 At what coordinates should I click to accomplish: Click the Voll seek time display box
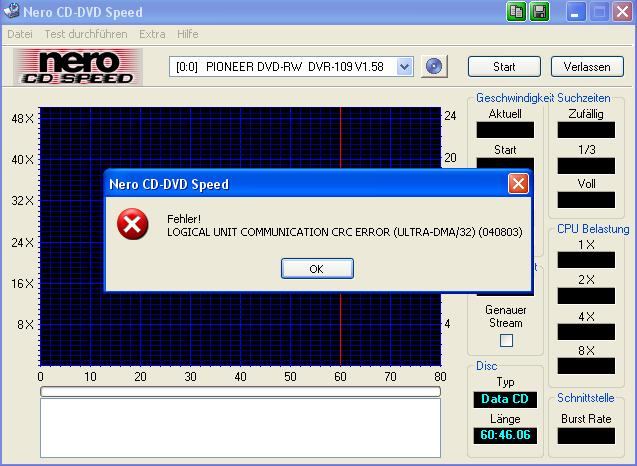586,200
